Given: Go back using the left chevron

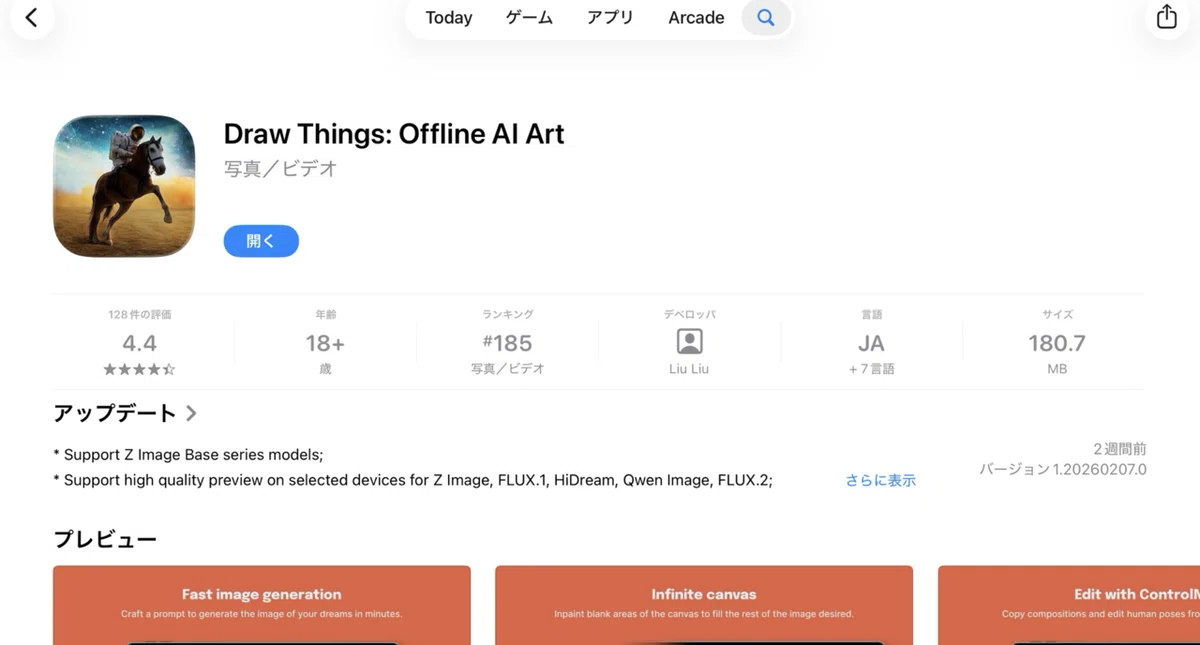Looking at the screenshot, I should (31, 18).
